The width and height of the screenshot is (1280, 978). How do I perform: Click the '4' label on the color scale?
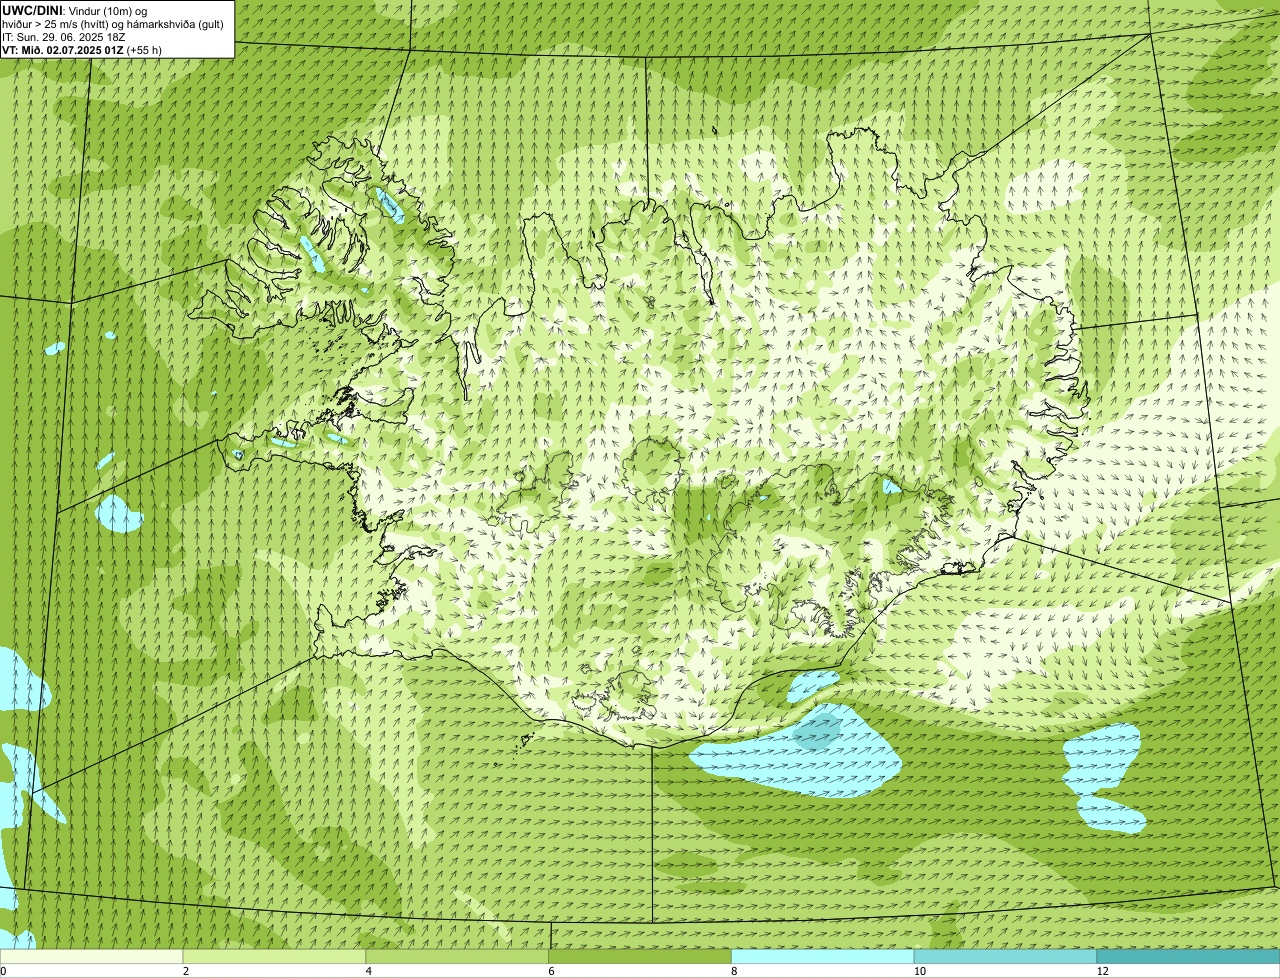(x=369, y=971)
